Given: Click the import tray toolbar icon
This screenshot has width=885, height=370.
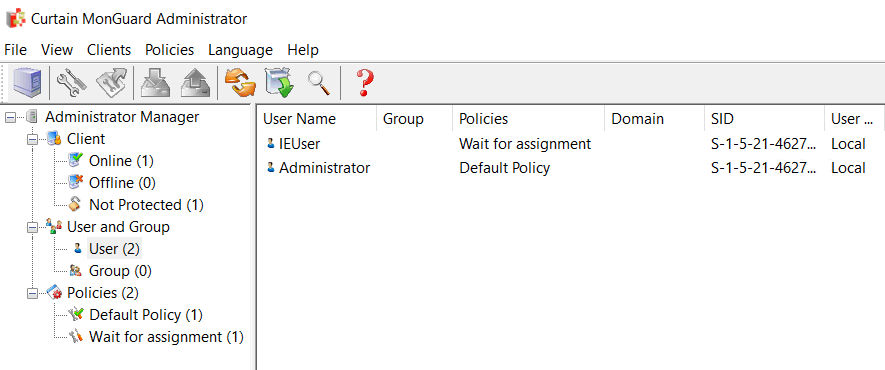Looking at the screenshot, I should pos(154,83).
